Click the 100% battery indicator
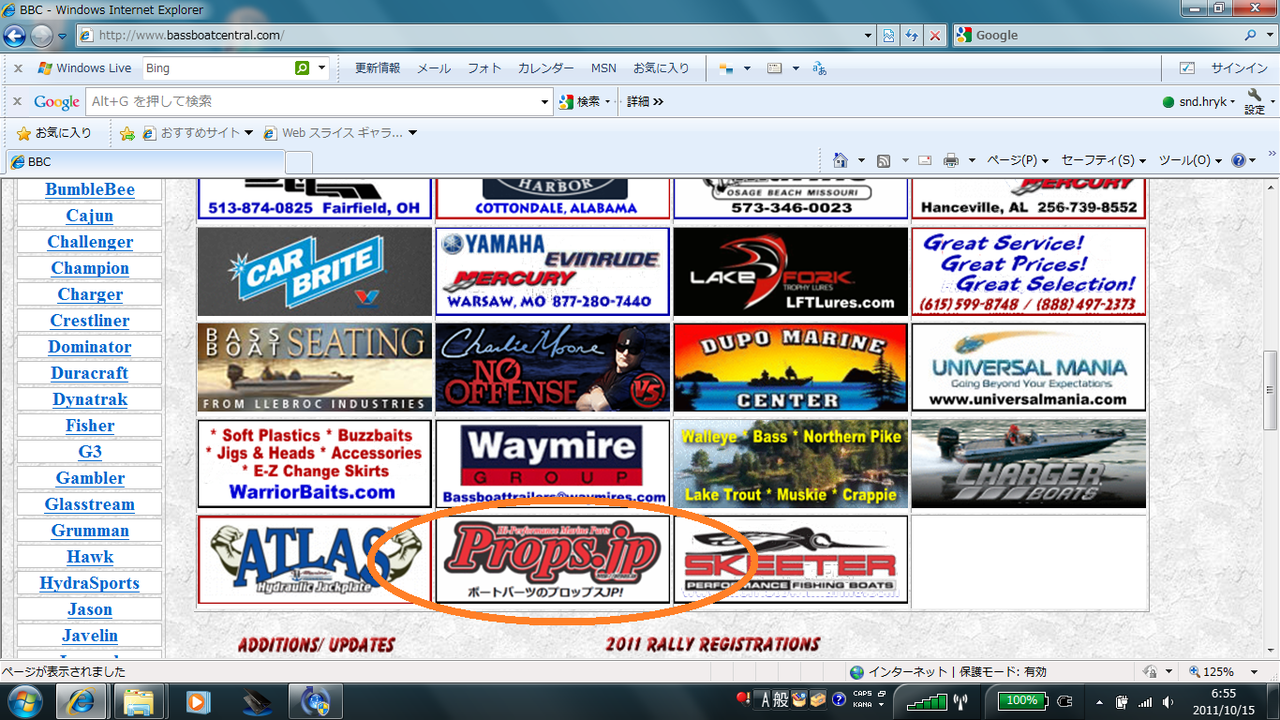Viewport: 1280px width, 720px height. tap(1021, 700)
